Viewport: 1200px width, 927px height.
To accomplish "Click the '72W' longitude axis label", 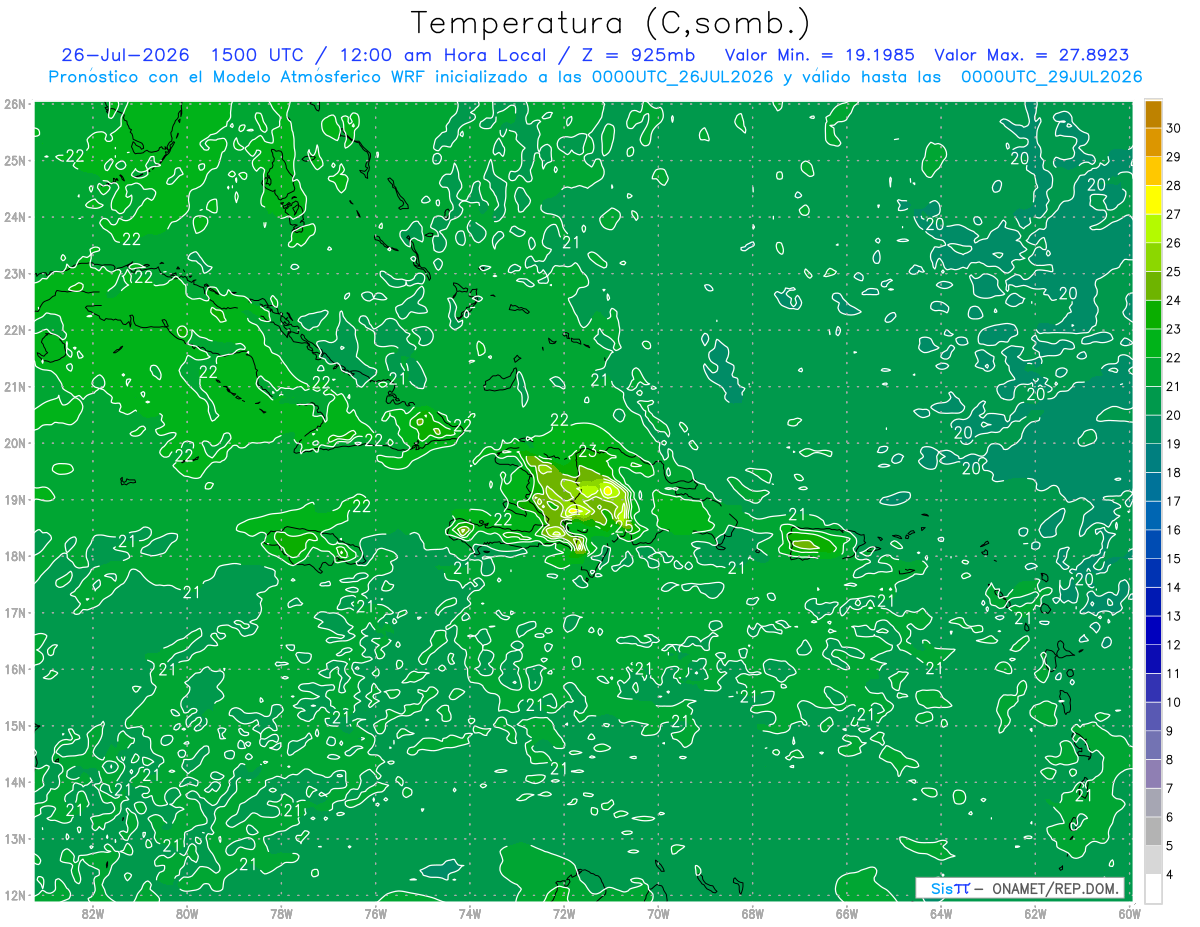I will [564, 912].
